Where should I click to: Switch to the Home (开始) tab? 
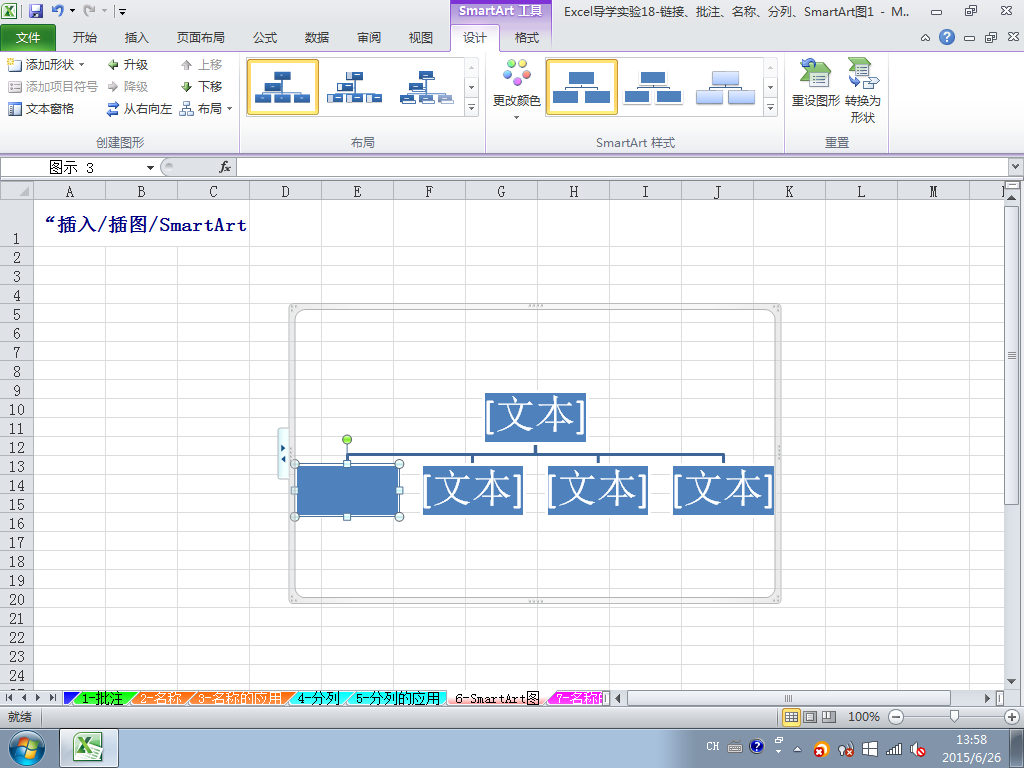[85, 38]
